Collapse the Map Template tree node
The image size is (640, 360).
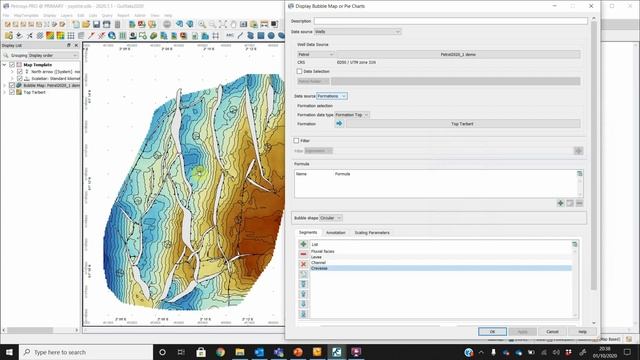(x=4, y=65)
